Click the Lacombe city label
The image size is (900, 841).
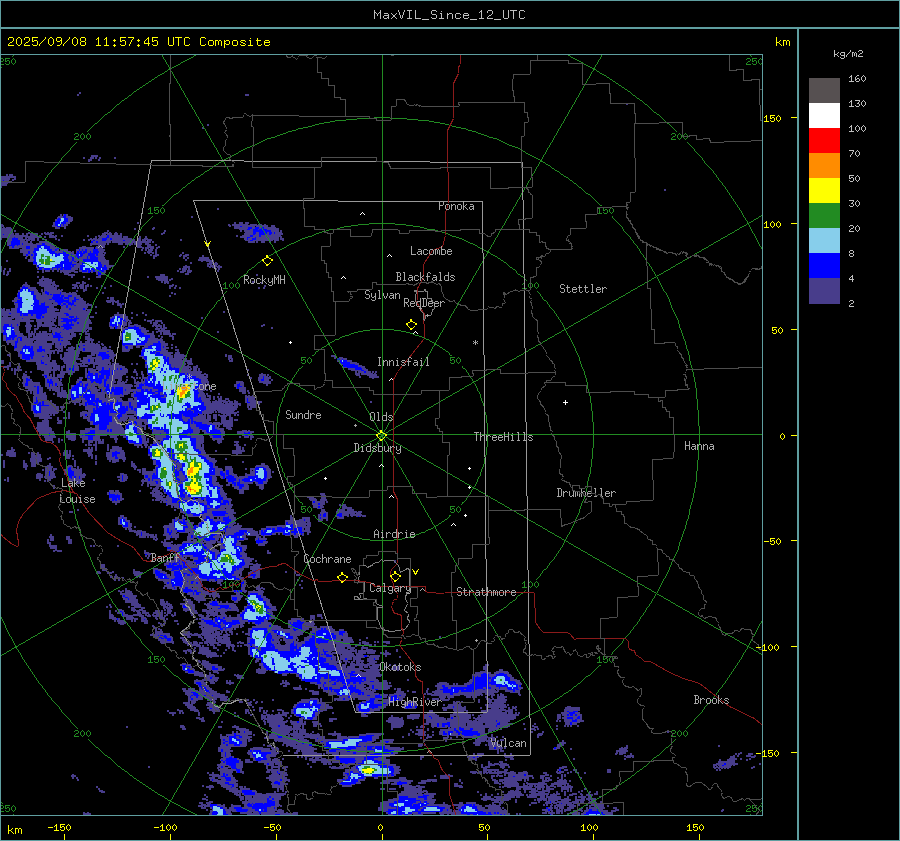pyautogui.click(x=431, y=251)
